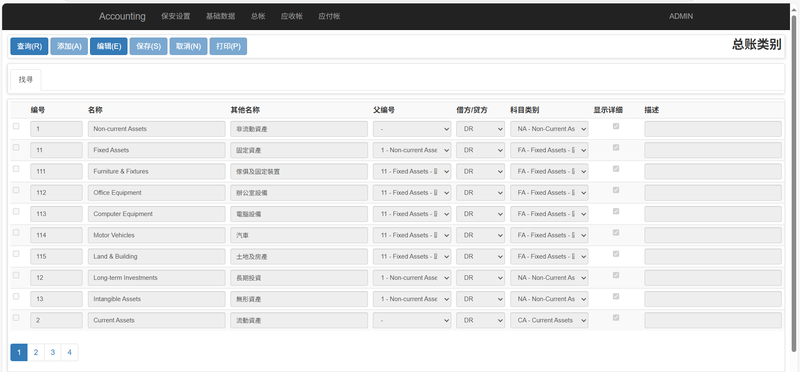
Task: Click the 其他名称 field containing 汽車
Action: tap(299, 235)
